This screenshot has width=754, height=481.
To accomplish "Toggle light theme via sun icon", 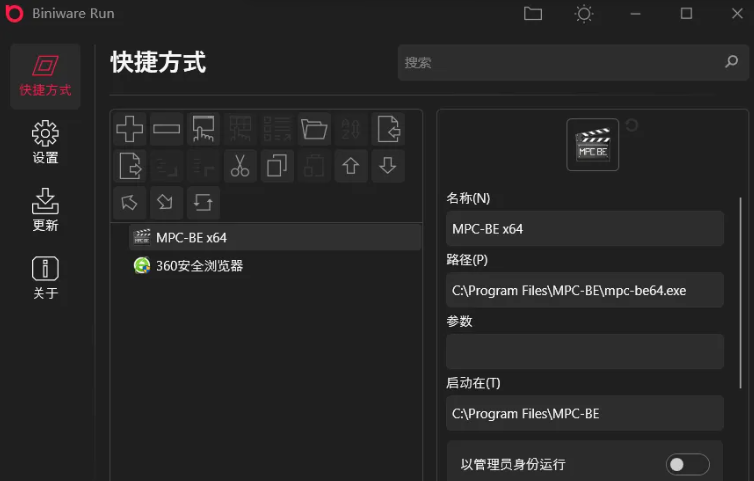I will (x=584, y=13).
